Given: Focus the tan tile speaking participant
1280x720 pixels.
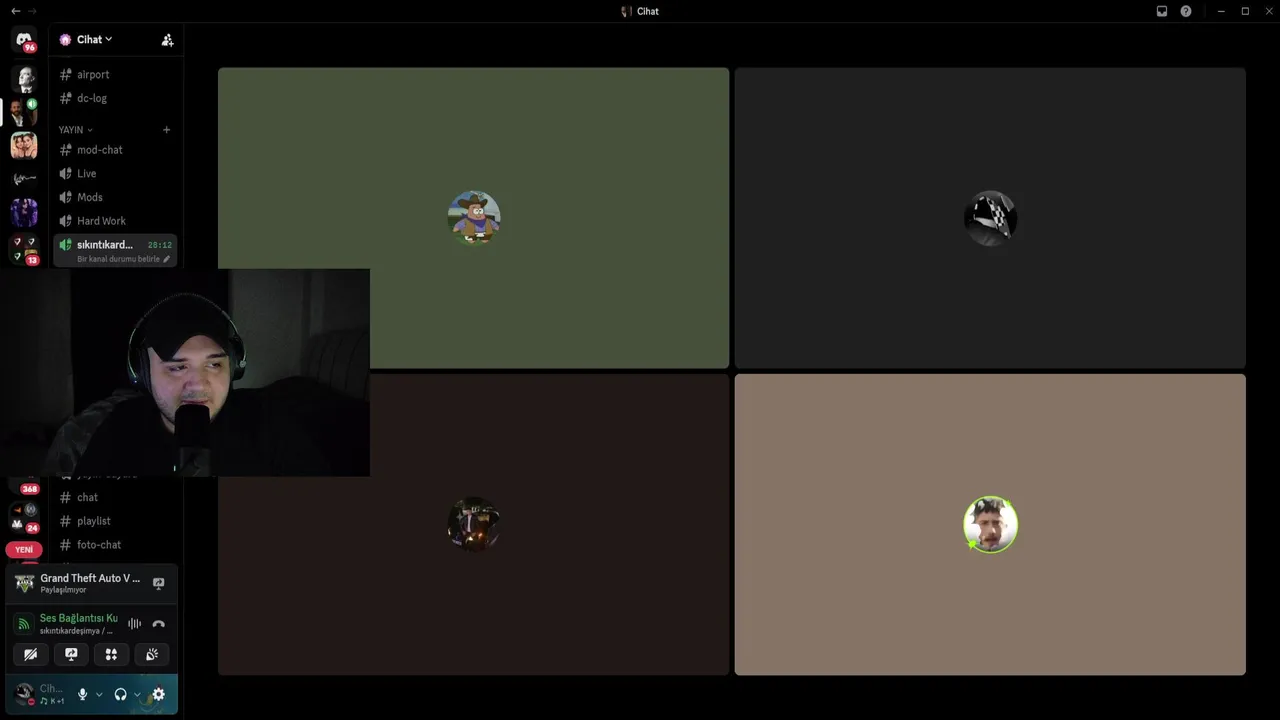Looking at the screenshot, I should click(x=990, y=524).
